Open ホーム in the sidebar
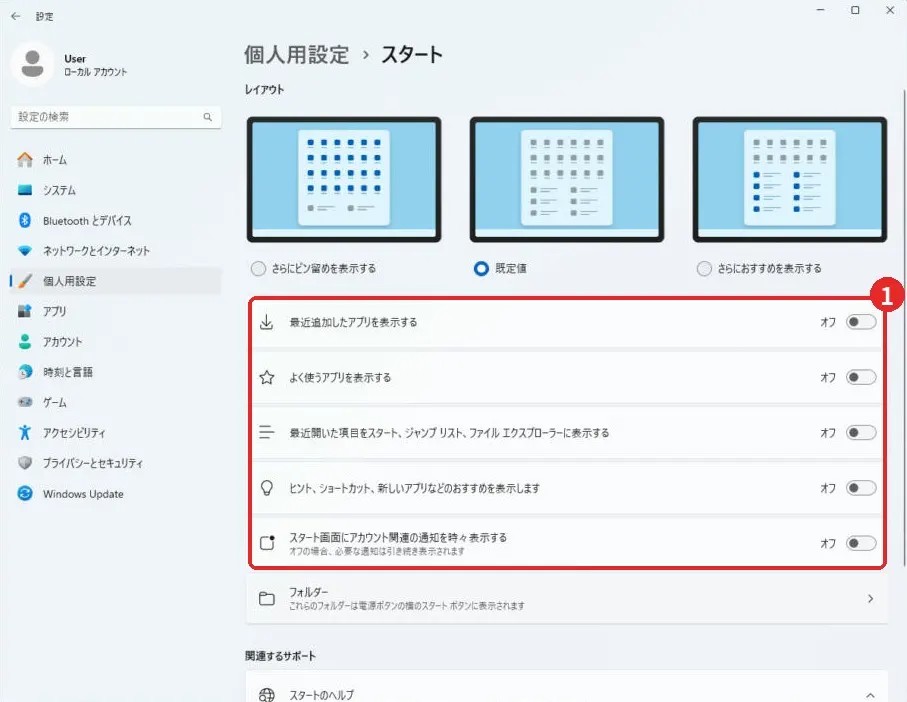 pyautogui.click(x=116, y=160)
